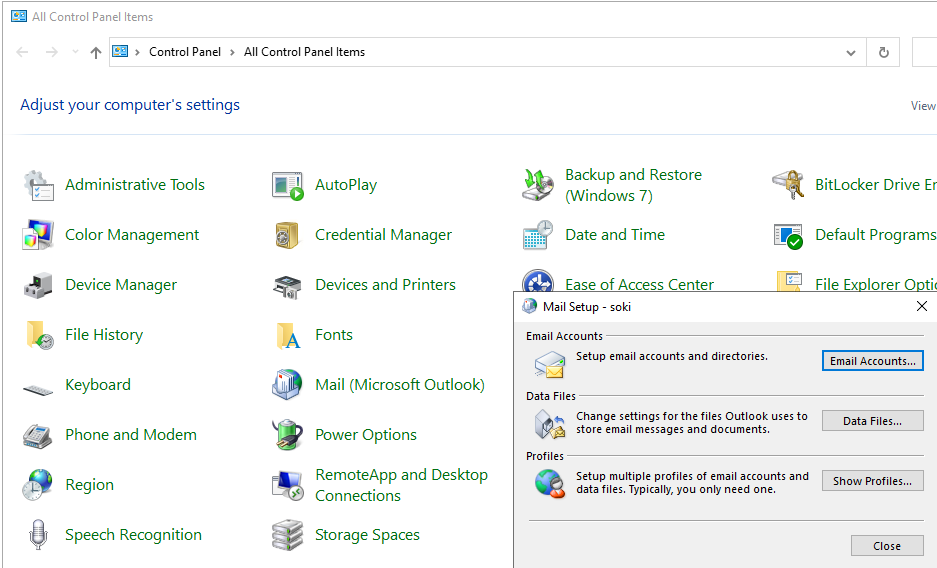Click the Device Manager icon
937x568 pixels.
point(38,285)
